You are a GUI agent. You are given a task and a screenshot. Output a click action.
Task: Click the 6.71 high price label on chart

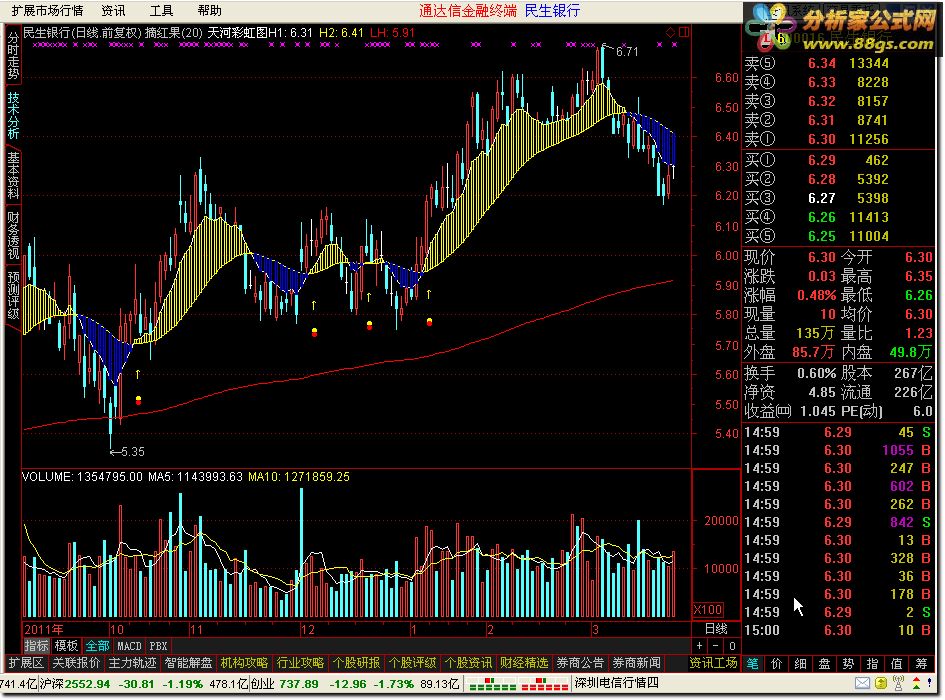[627, 52]
